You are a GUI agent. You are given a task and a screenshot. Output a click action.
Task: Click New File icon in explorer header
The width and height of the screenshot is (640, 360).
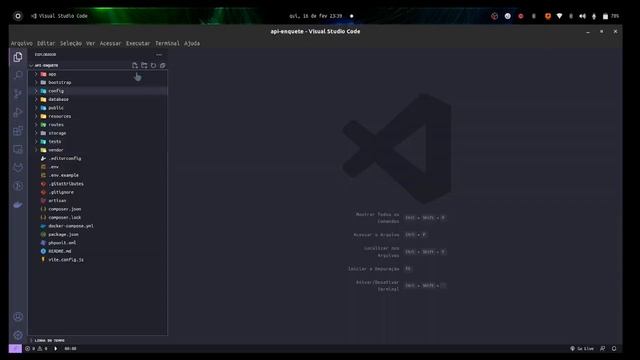tap(135, 65)
